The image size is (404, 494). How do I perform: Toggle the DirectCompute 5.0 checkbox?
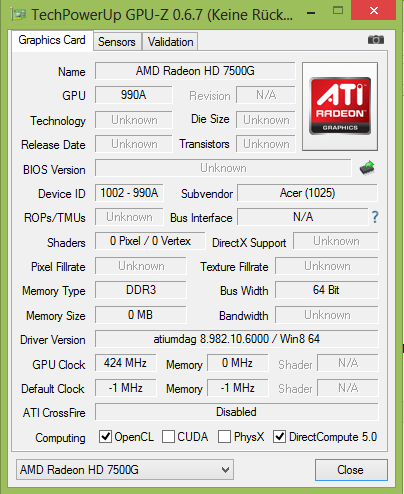coord(279,436)
